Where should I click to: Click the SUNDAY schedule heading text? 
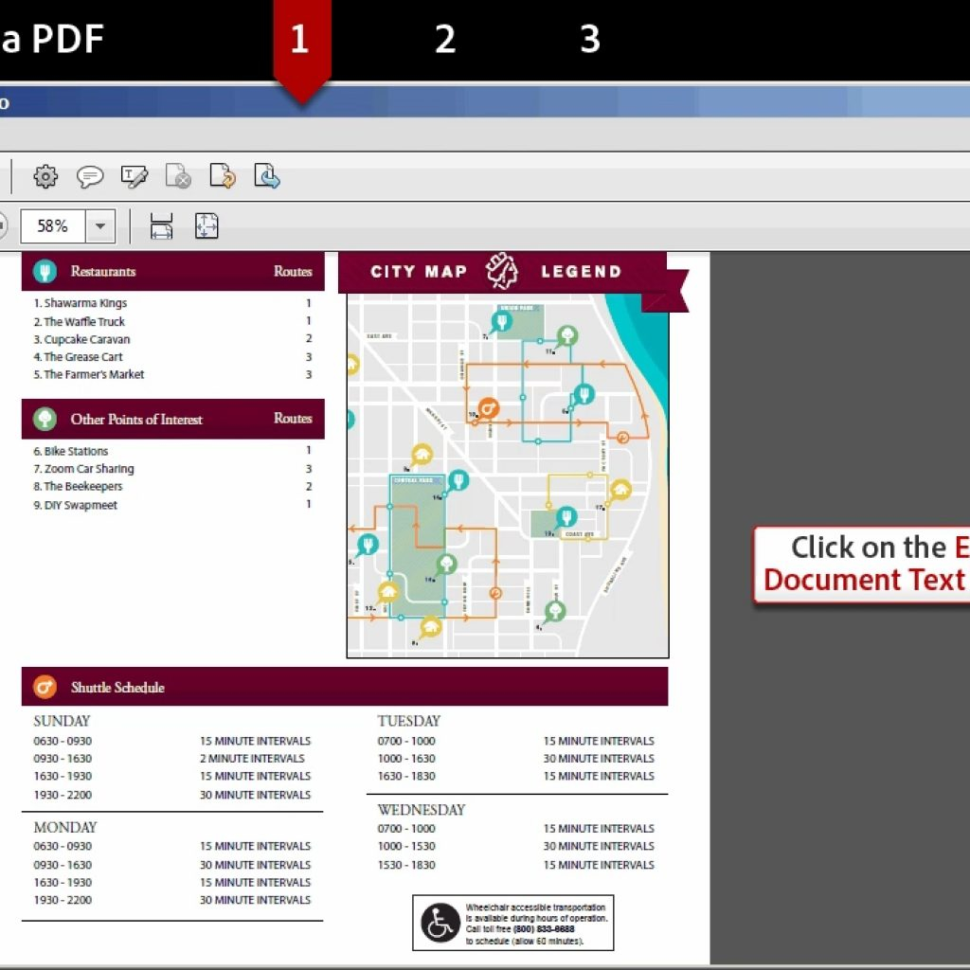pos(62,721)
